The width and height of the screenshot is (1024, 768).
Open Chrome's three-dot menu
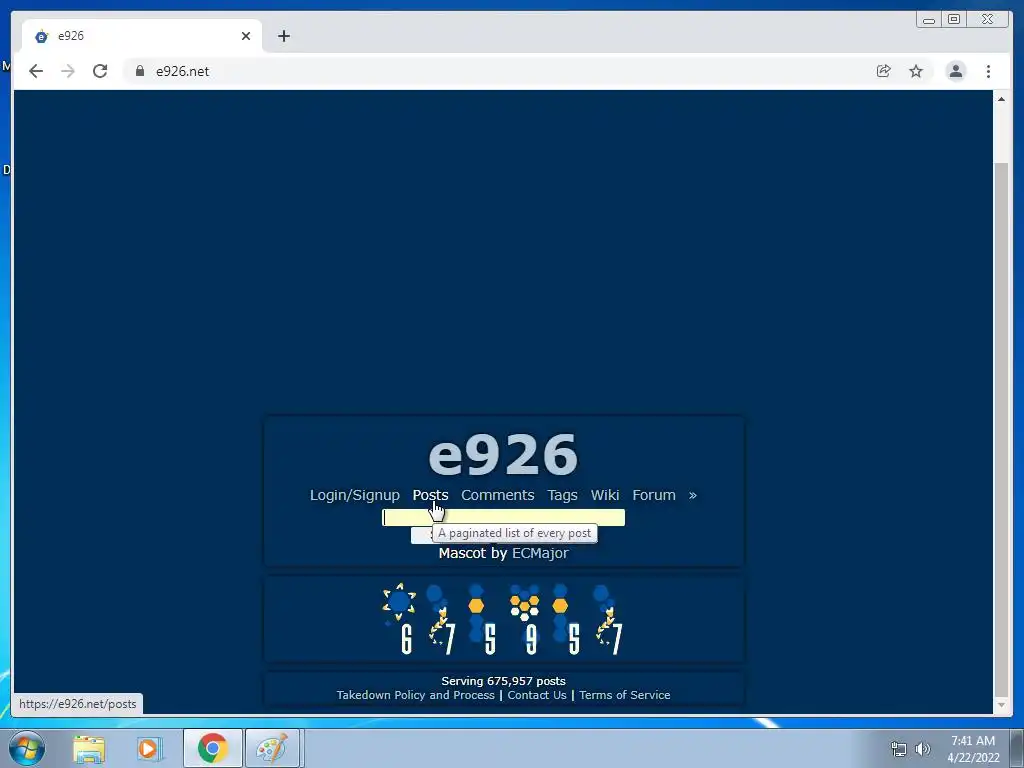click(988, 71)
